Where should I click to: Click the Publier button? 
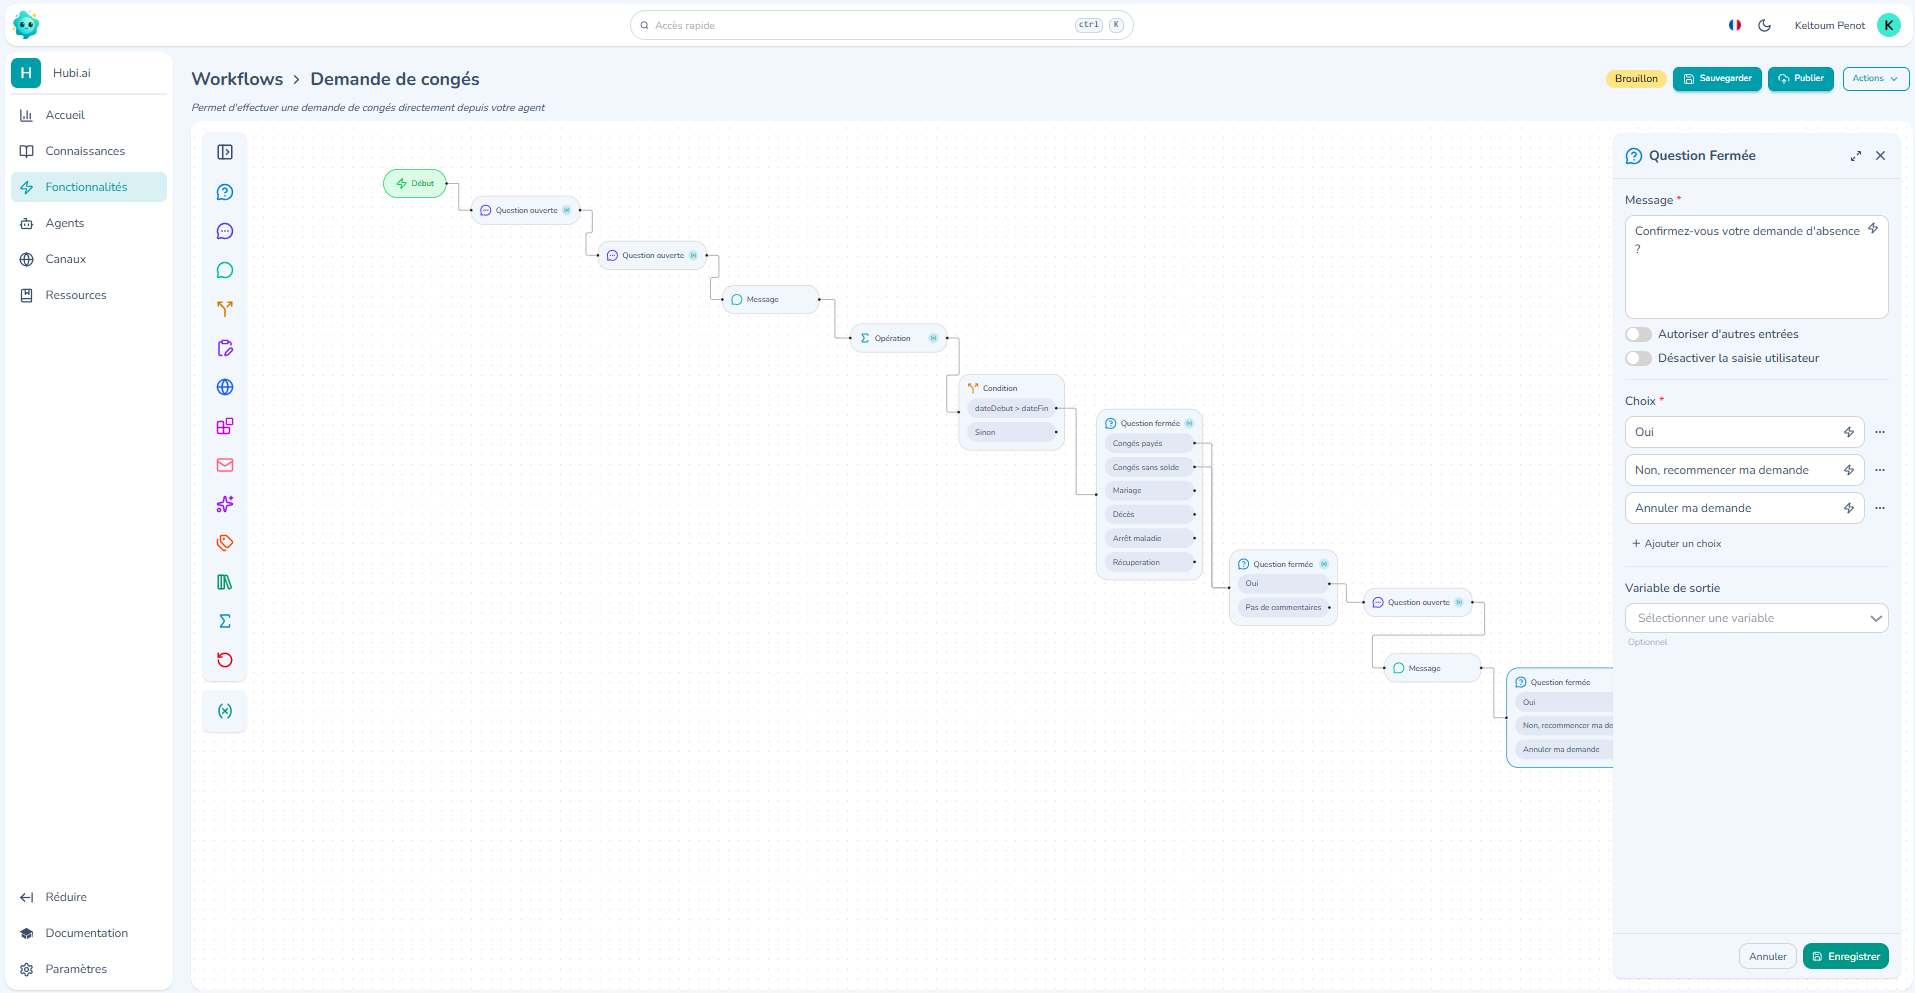pyautogui.click(x=1800, y=78)
